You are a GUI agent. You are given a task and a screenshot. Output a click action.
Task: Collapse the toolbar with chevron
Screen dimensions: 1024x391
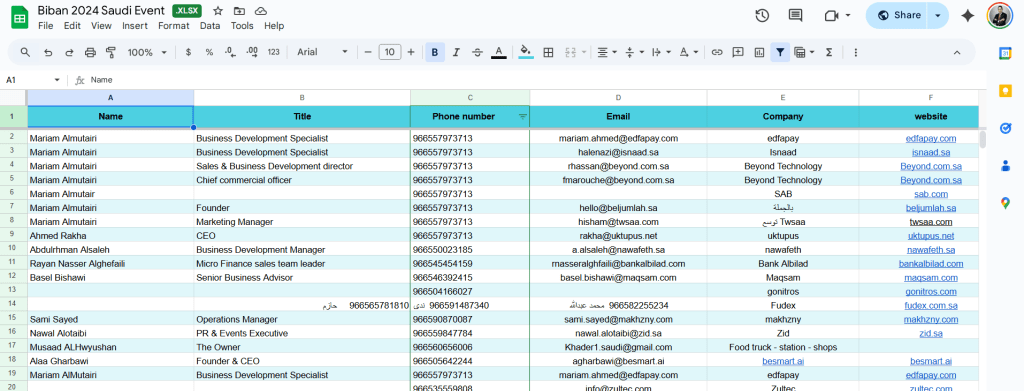tap(957, 52)
